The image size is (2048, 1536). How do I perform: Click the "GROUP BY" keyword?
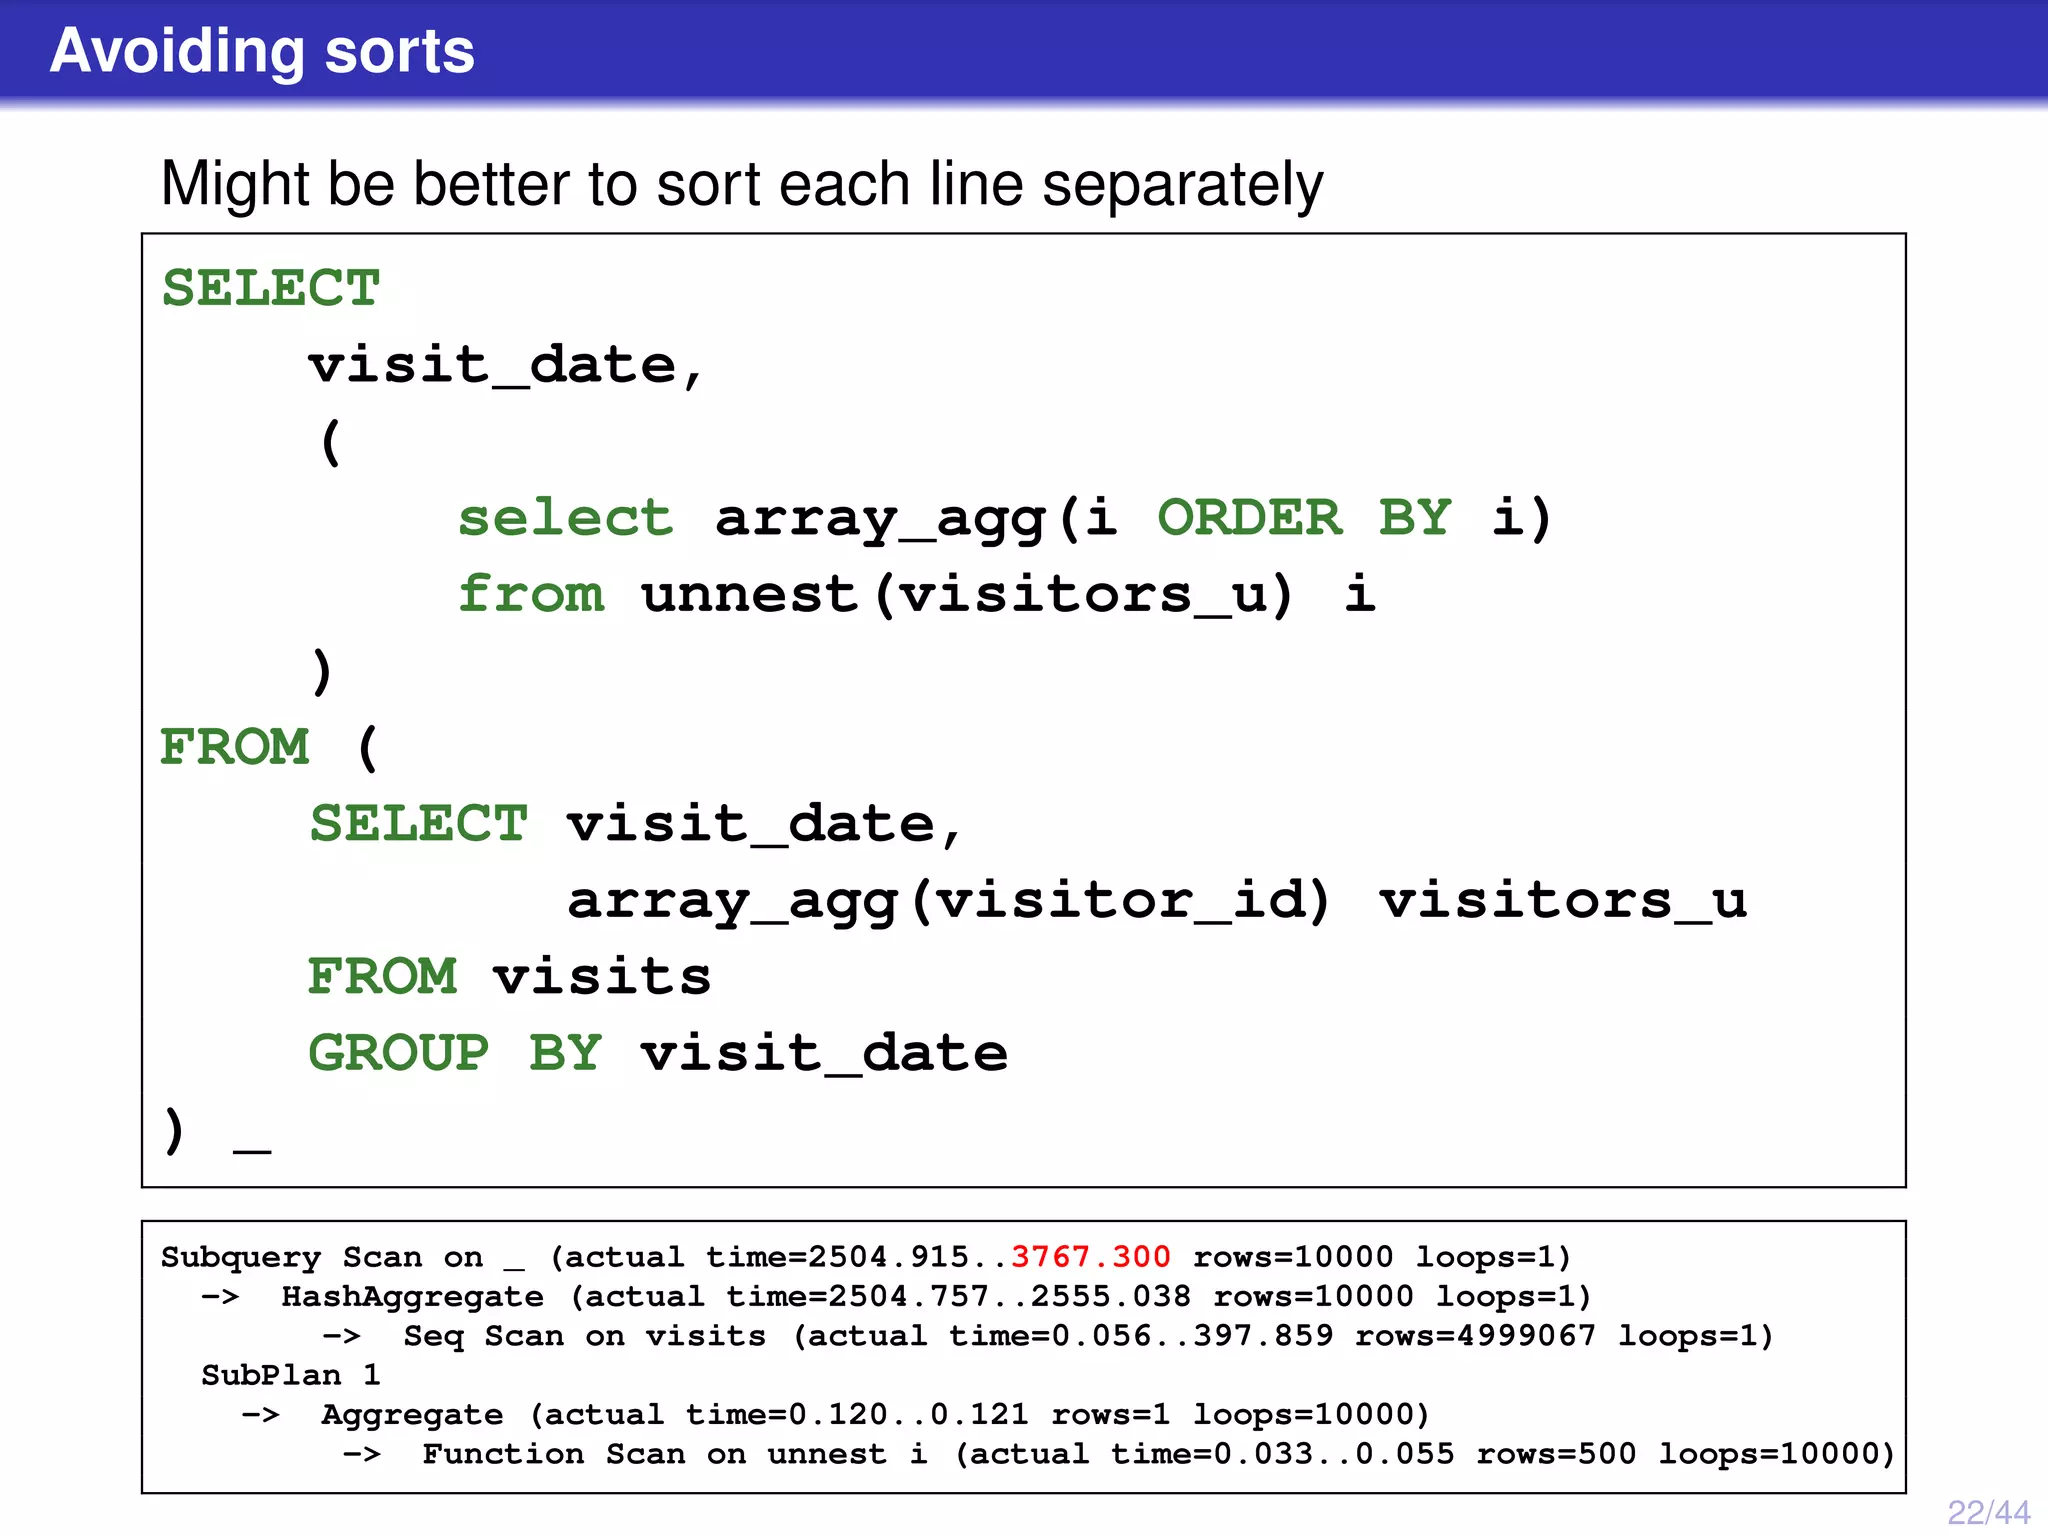(455, 1053)
